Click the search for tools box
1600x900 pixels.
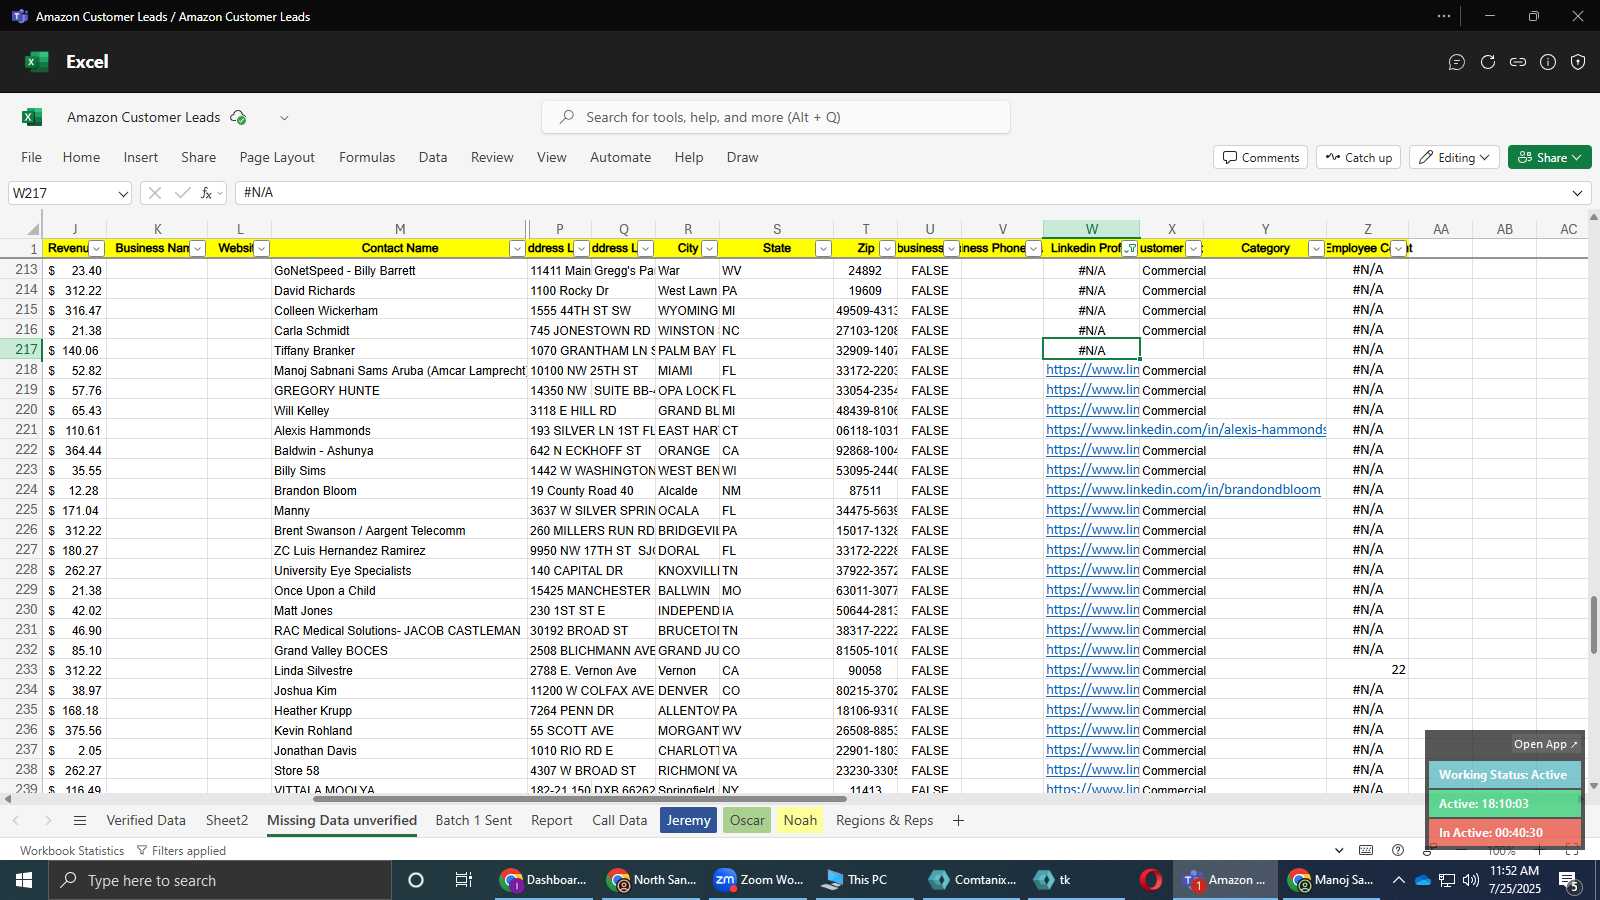tap(776, 117)
